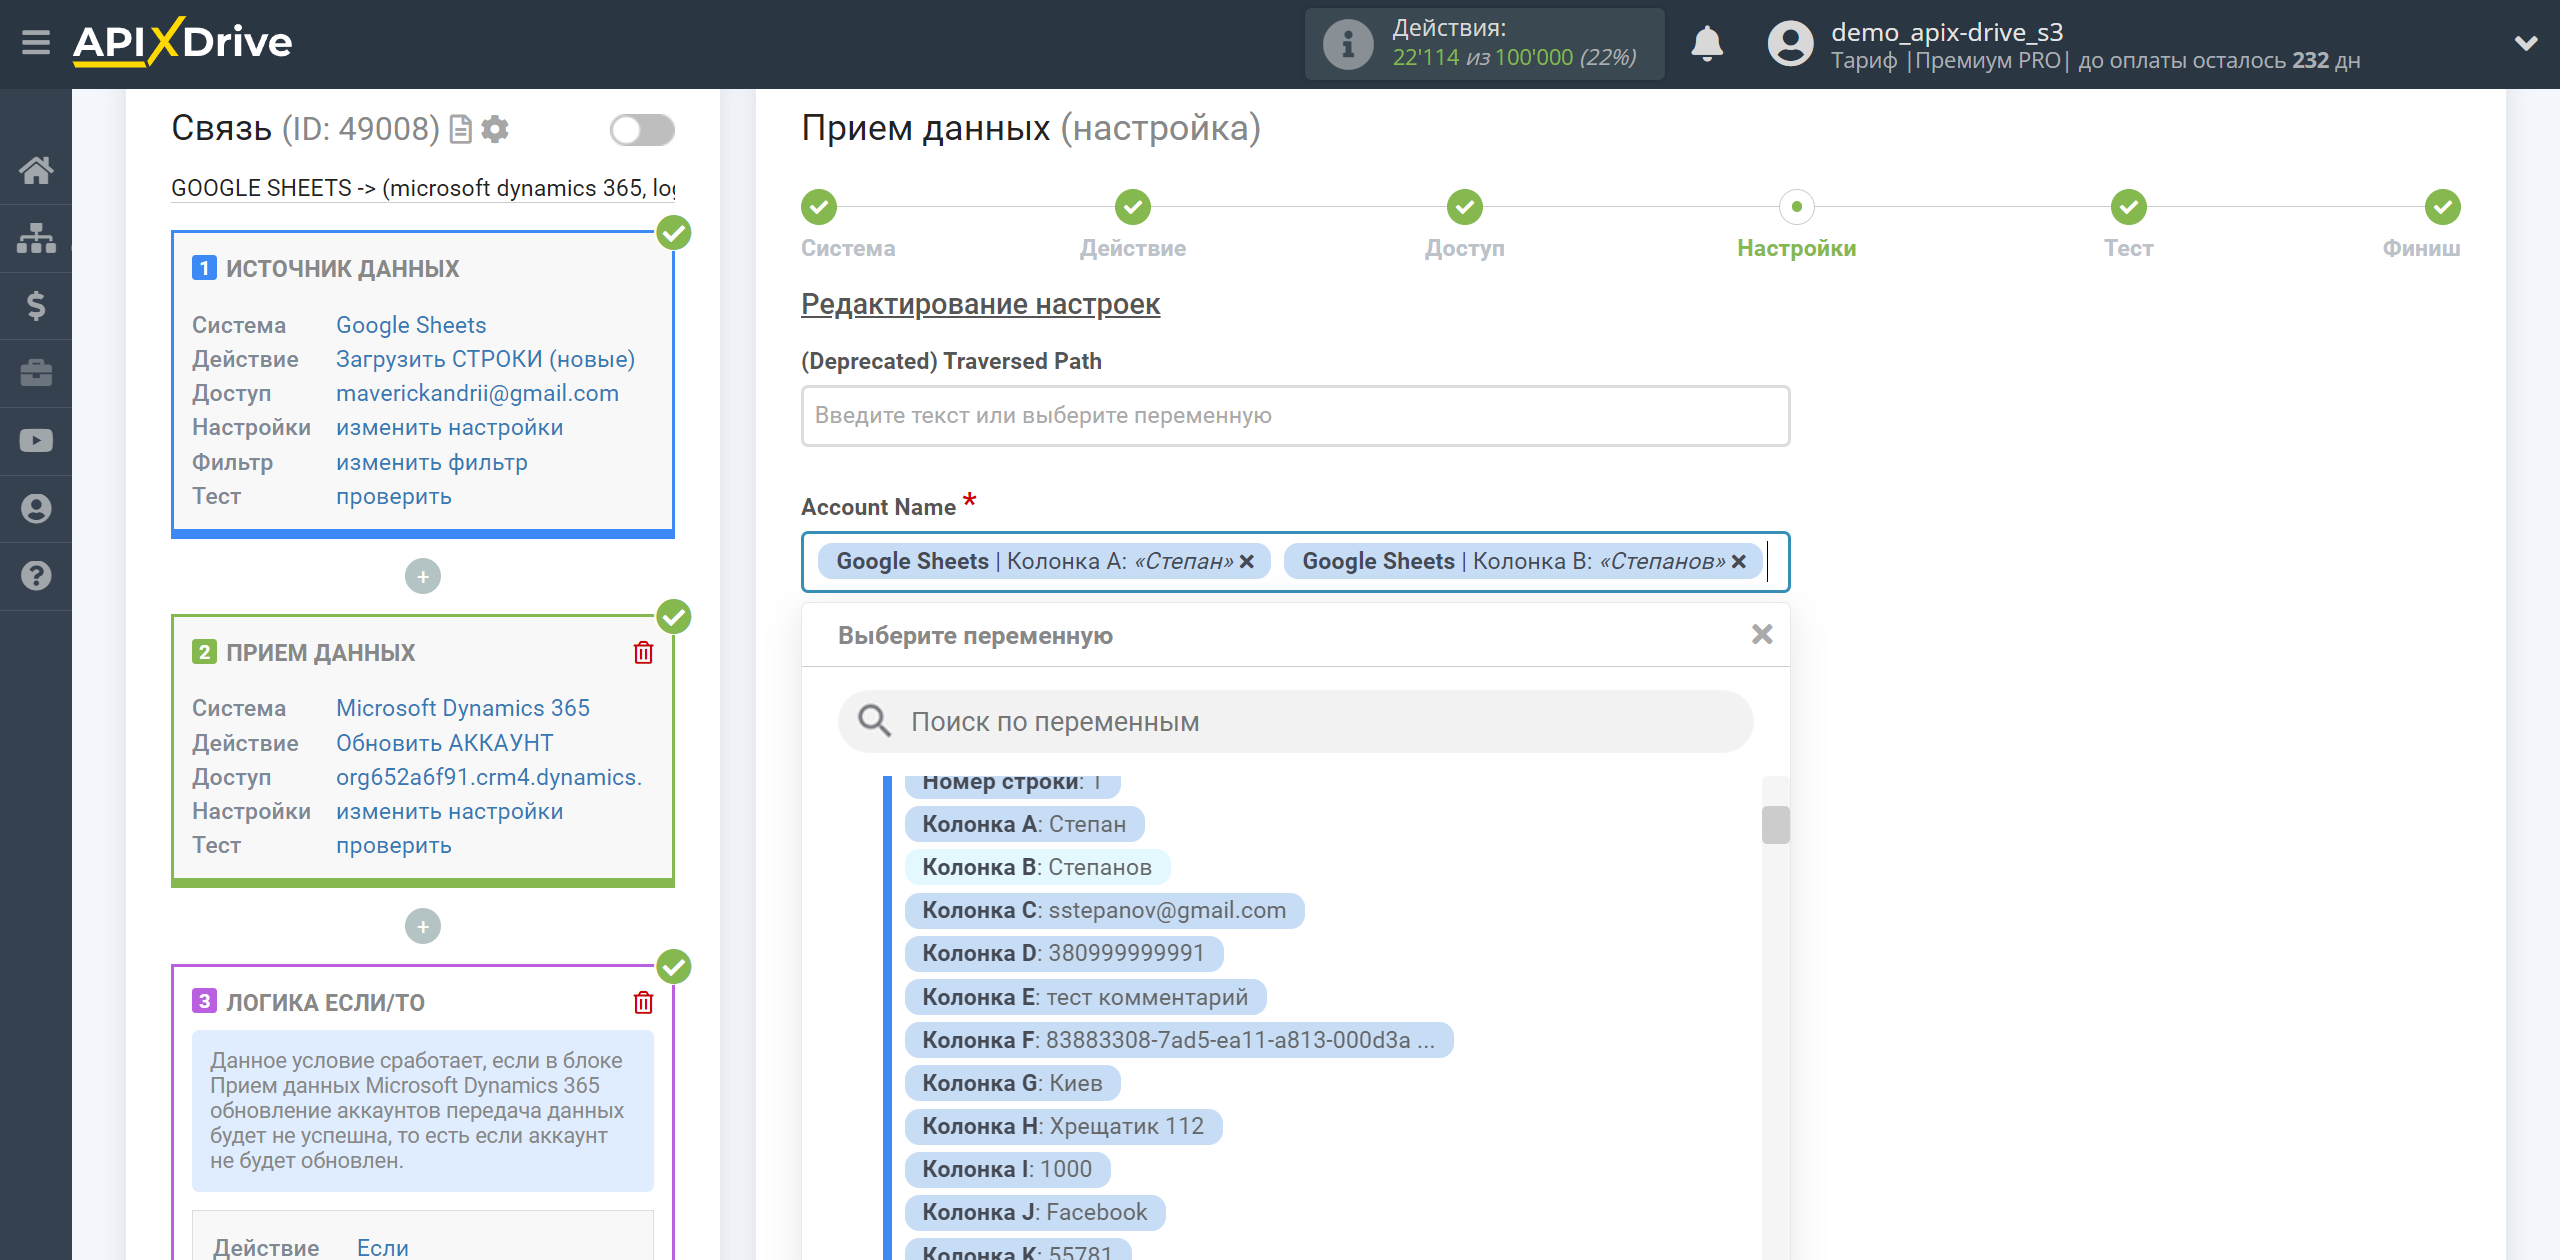Click изменить фильтр link
2560x1260 pixels.
tap(432, 462)
